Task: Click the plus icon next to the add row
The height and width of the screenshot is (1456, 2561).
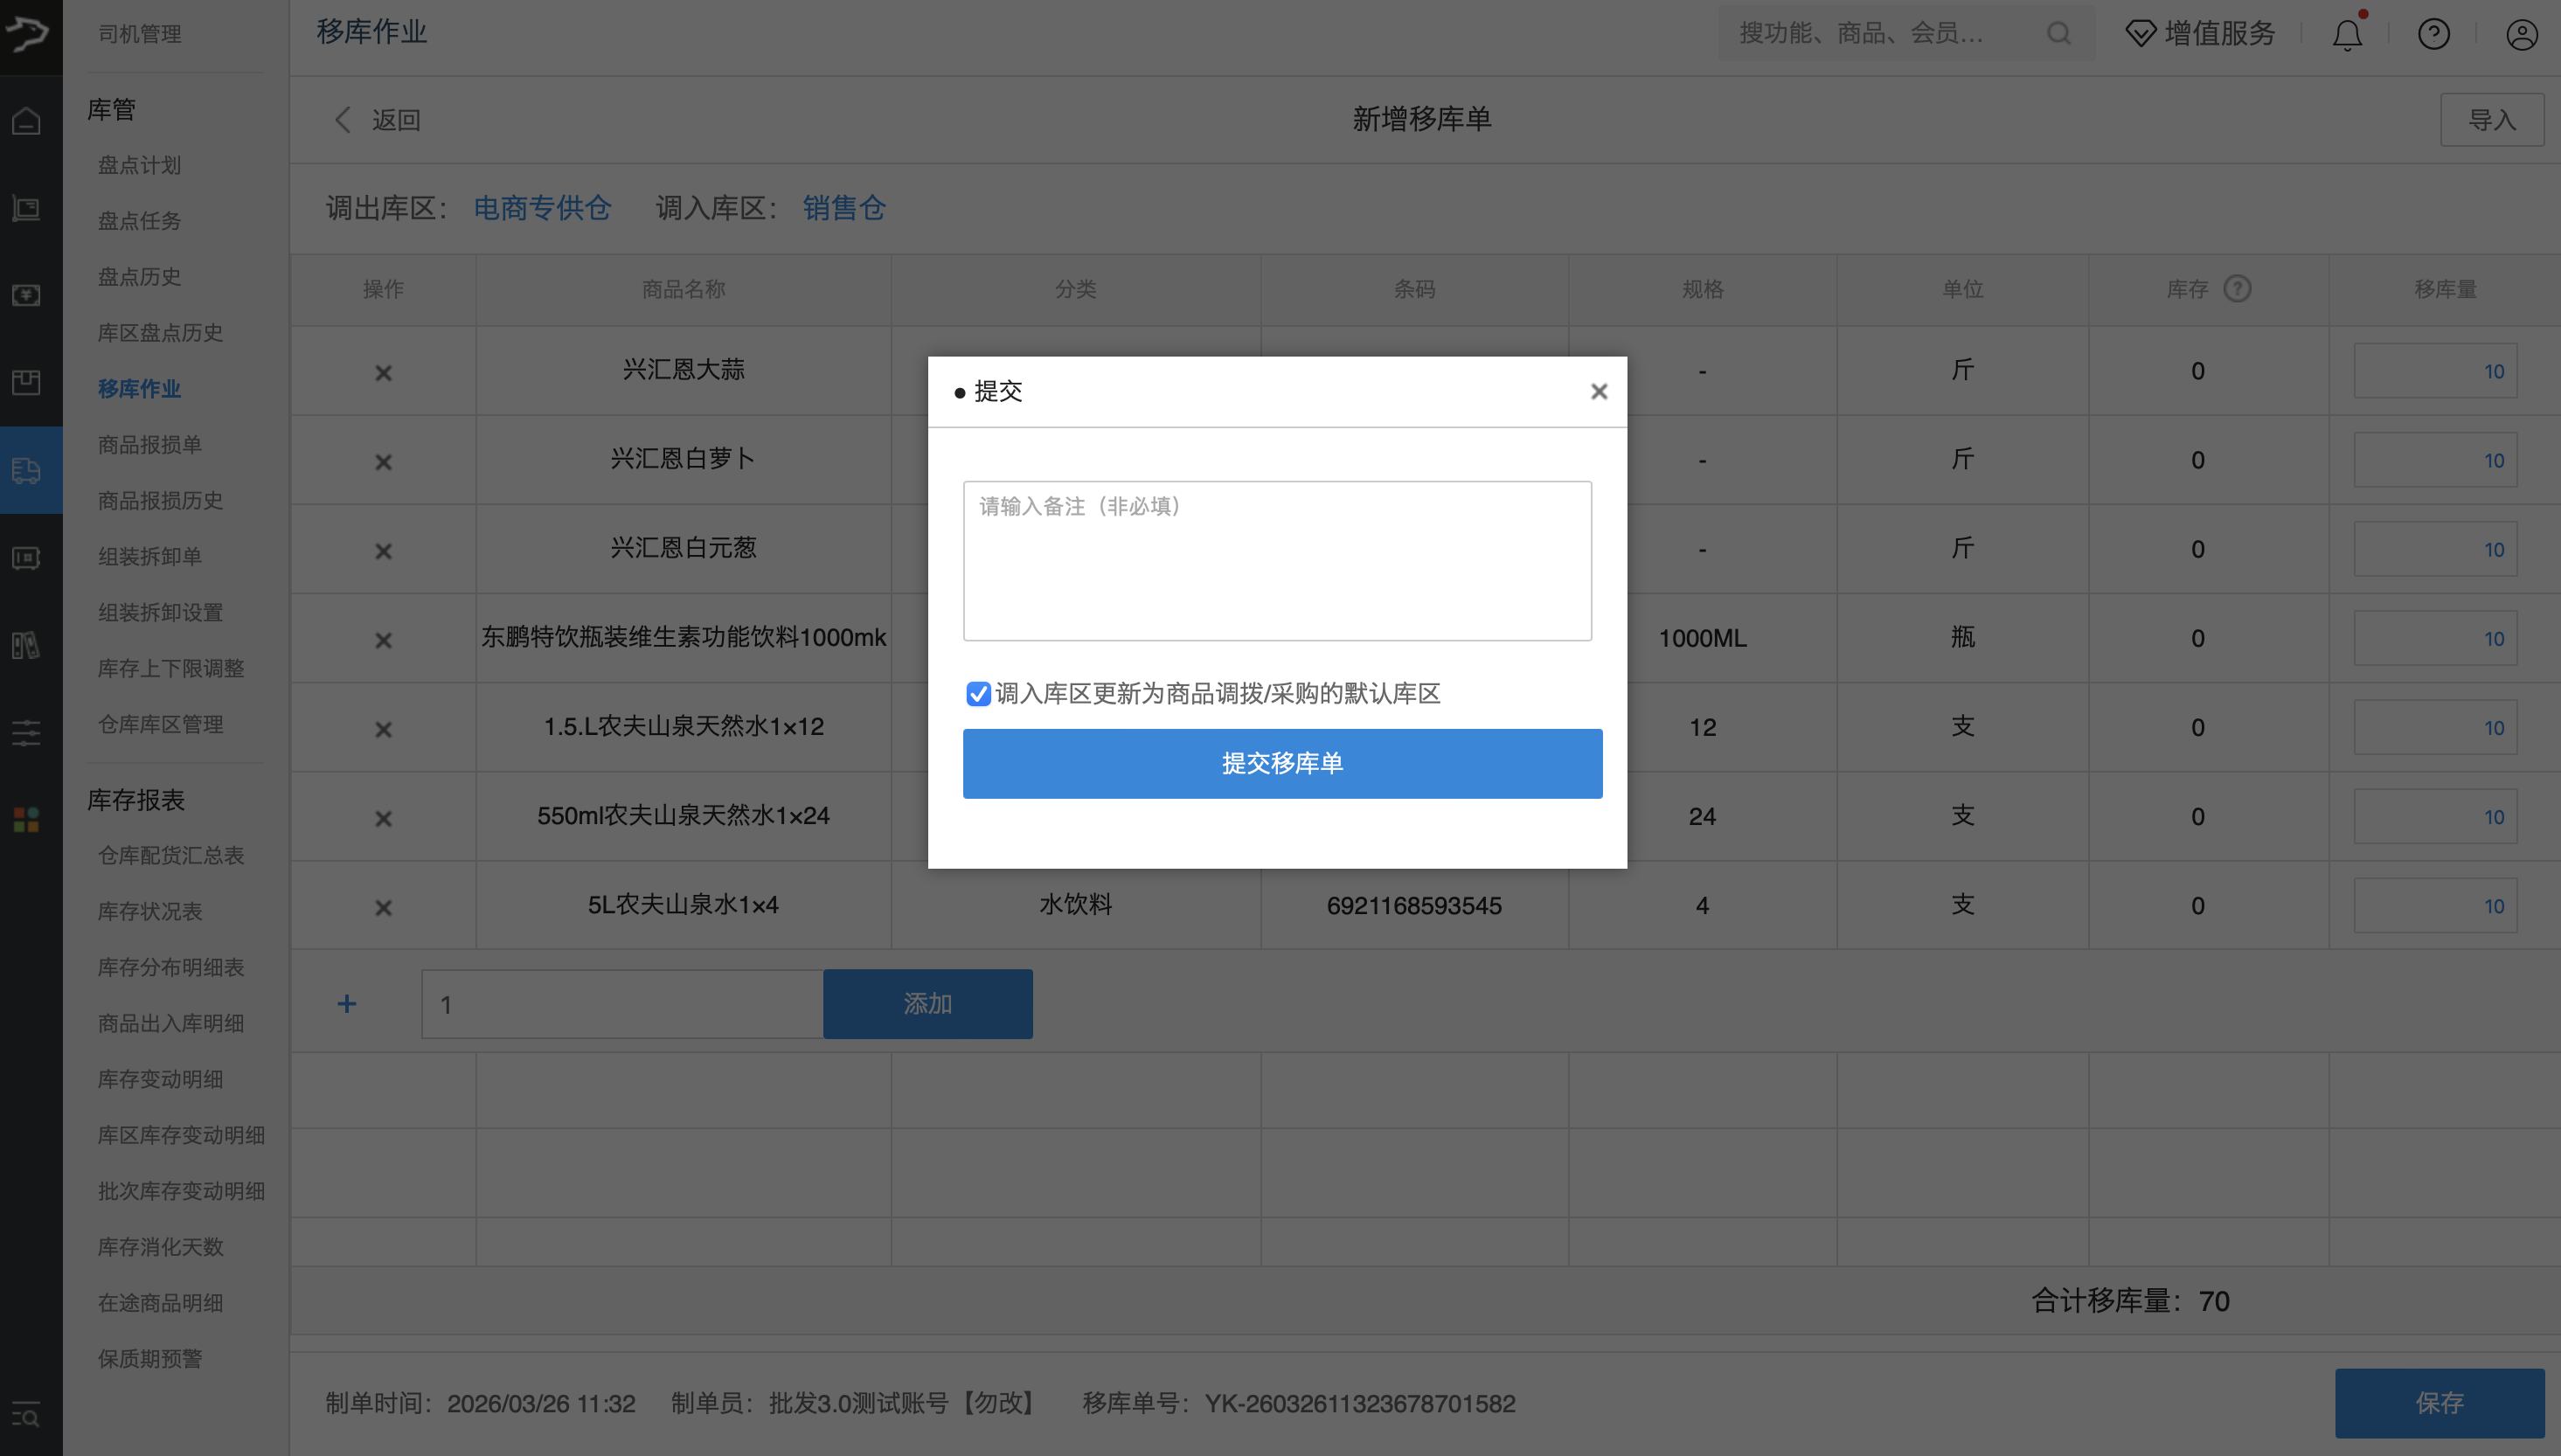Action: coord(346,1003)
